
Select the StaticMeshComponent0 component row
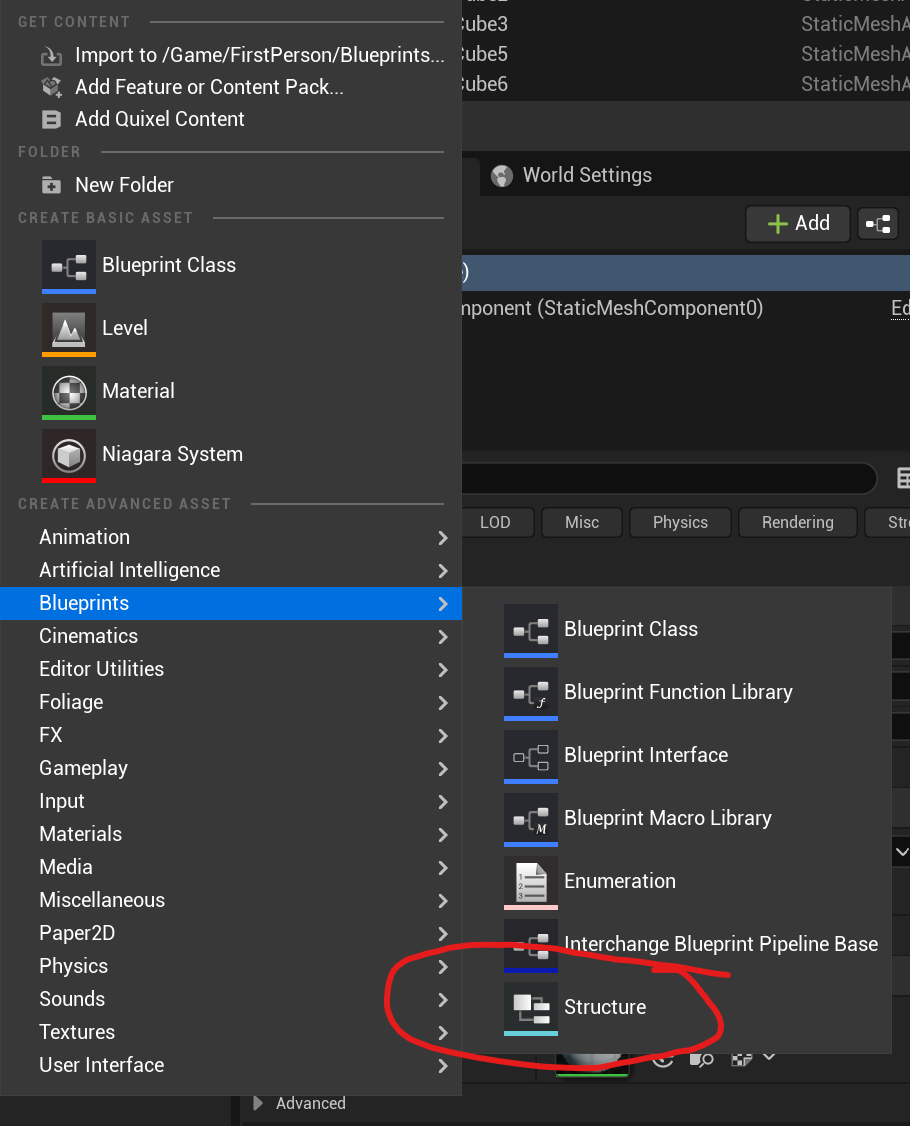(686, 309)
